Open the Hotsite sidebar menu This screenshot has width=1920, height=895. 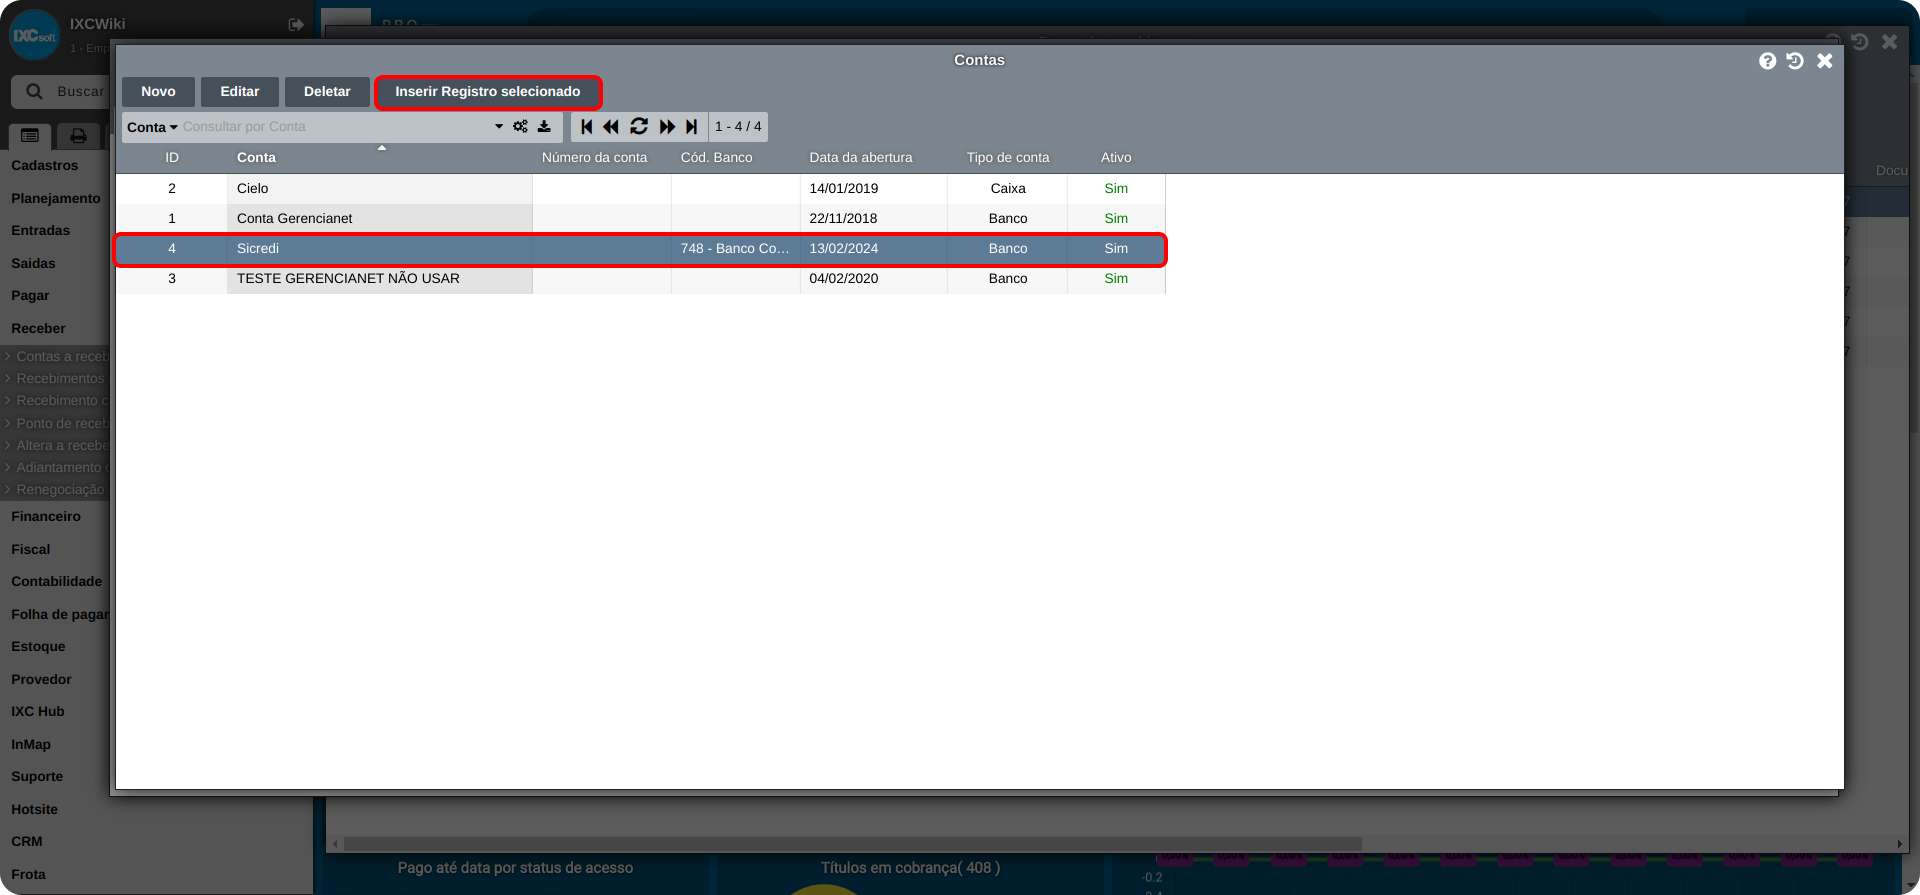[x=35, y=810]
